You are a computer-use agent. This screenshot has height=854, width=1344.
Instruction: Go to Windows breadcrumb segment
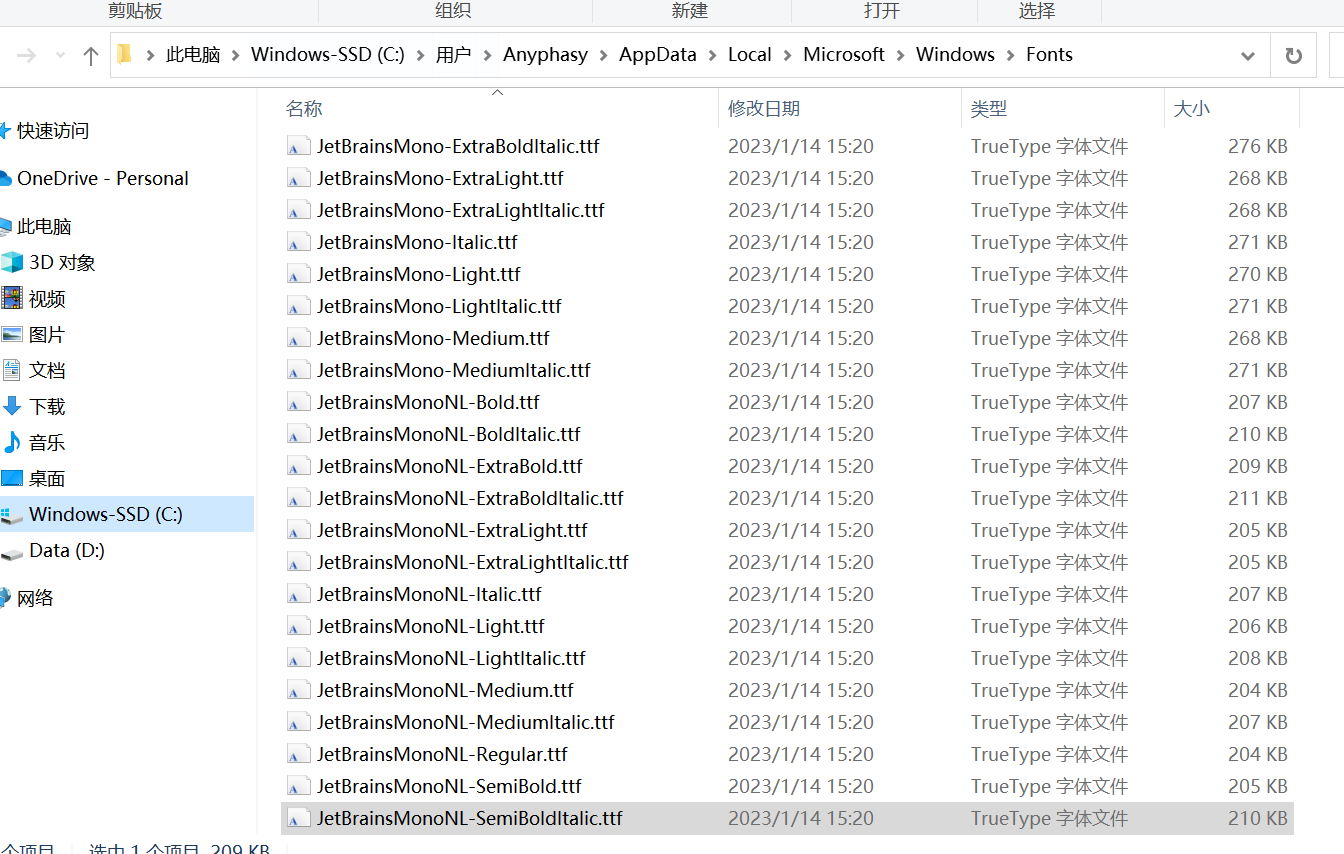coord(955,55)
